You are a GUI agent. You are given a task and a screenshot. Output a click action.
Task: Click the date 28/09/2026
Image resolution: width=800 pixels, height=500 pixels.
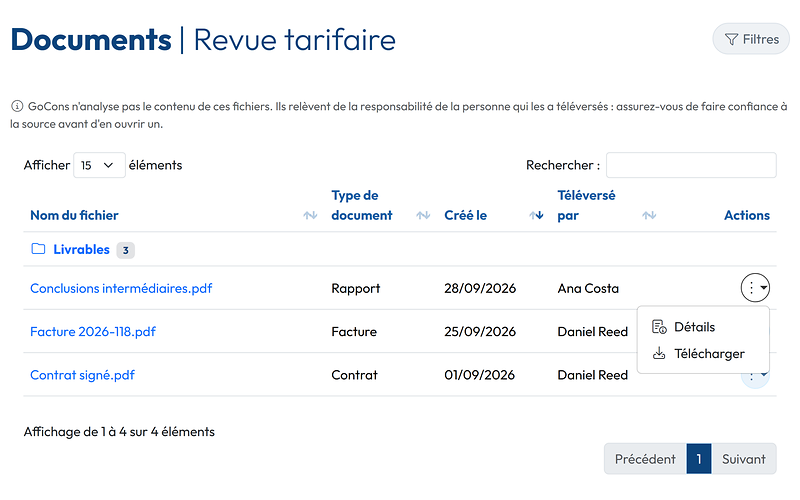coord(480,288)
